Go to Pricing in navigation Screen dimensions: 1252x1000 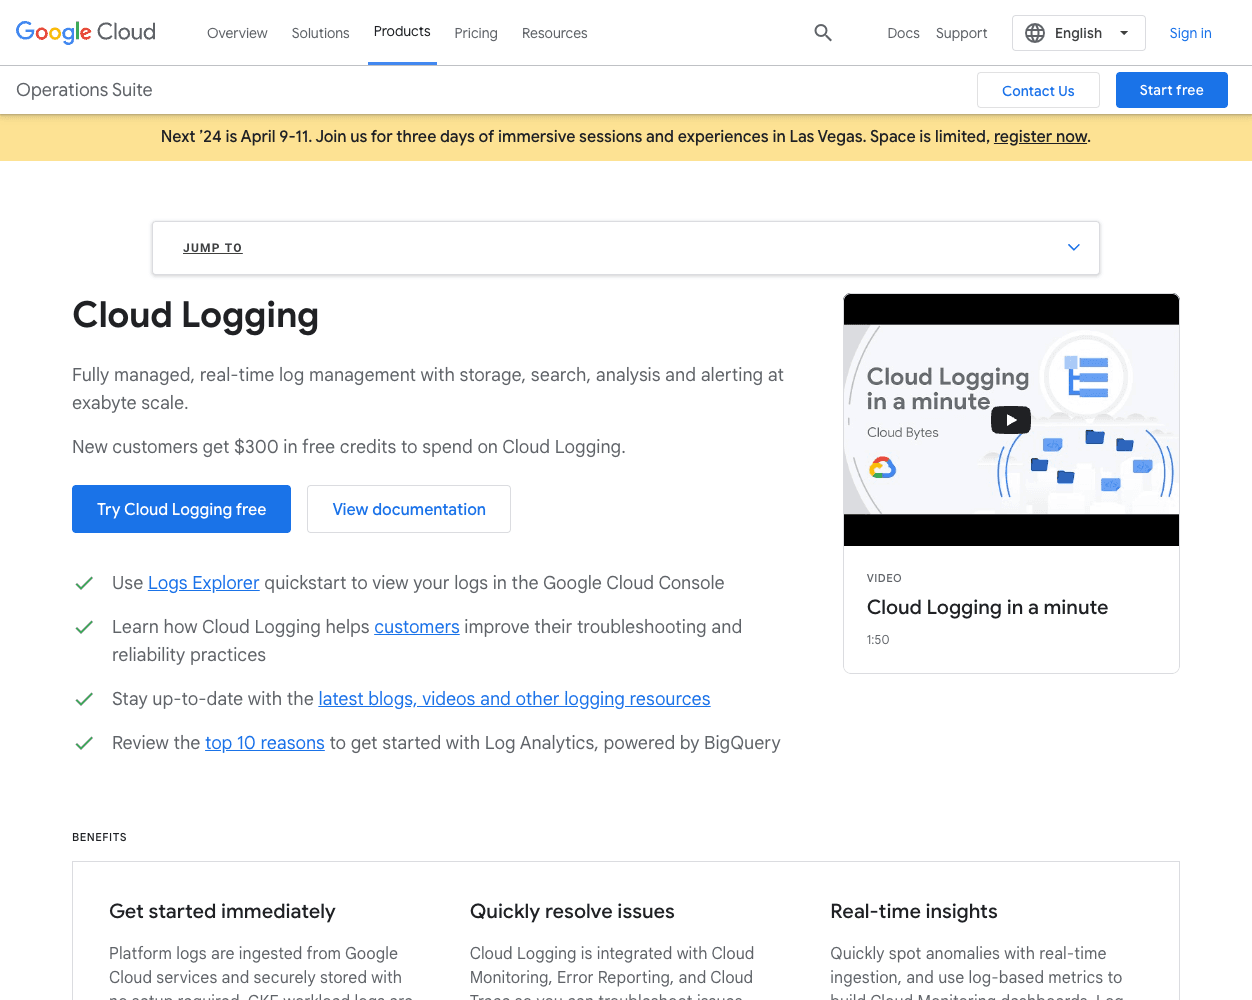coord(476,33)
